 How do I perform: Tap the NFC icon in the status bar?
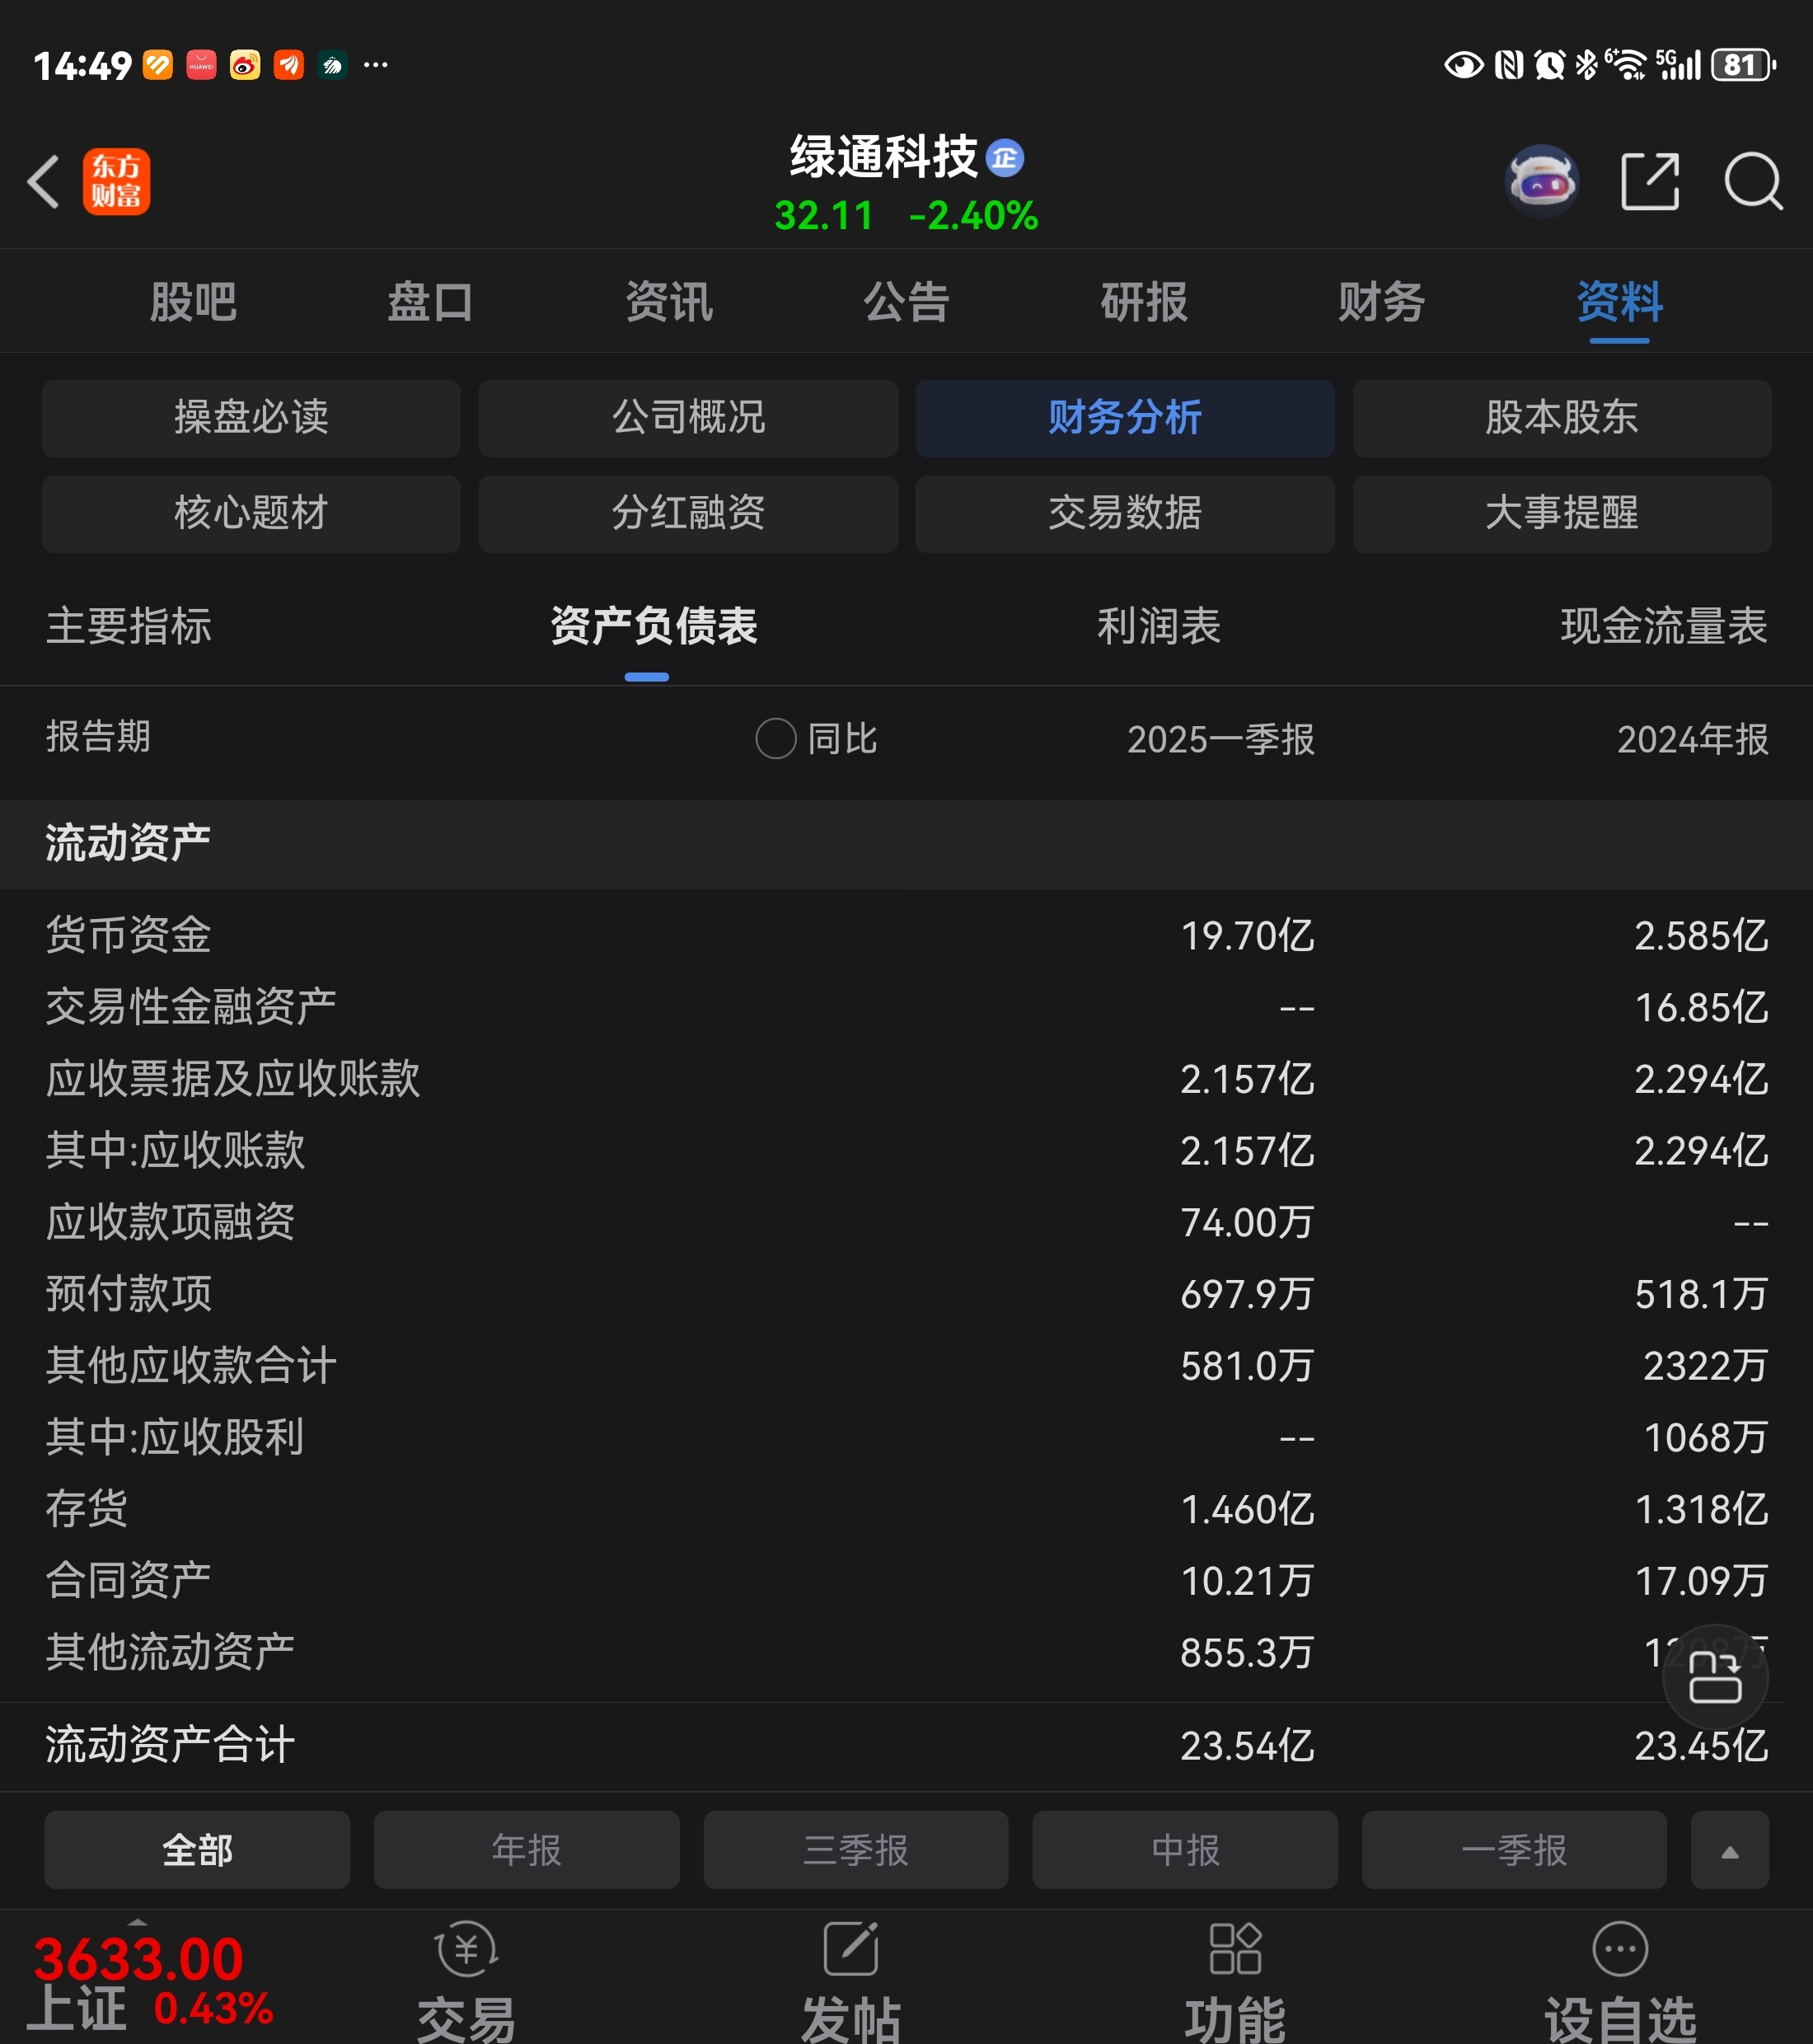(x=1508, y=66)
